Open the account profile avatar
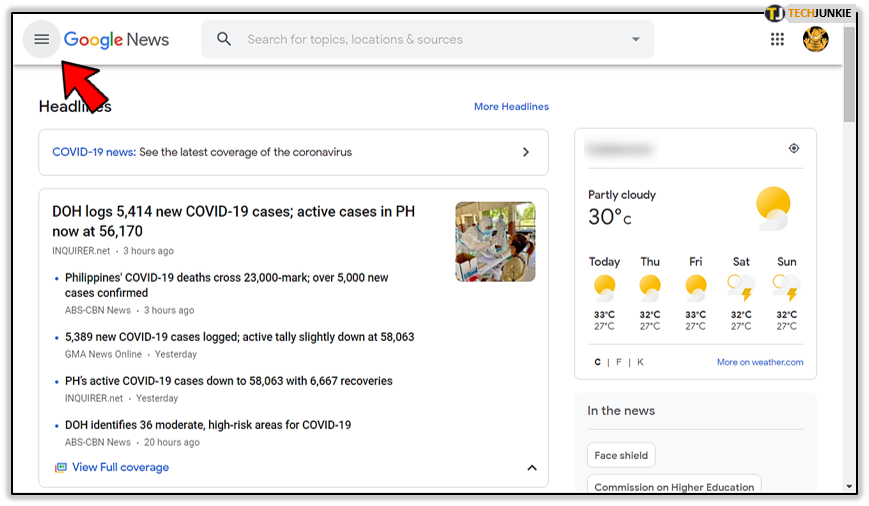 tap(815, 39)
